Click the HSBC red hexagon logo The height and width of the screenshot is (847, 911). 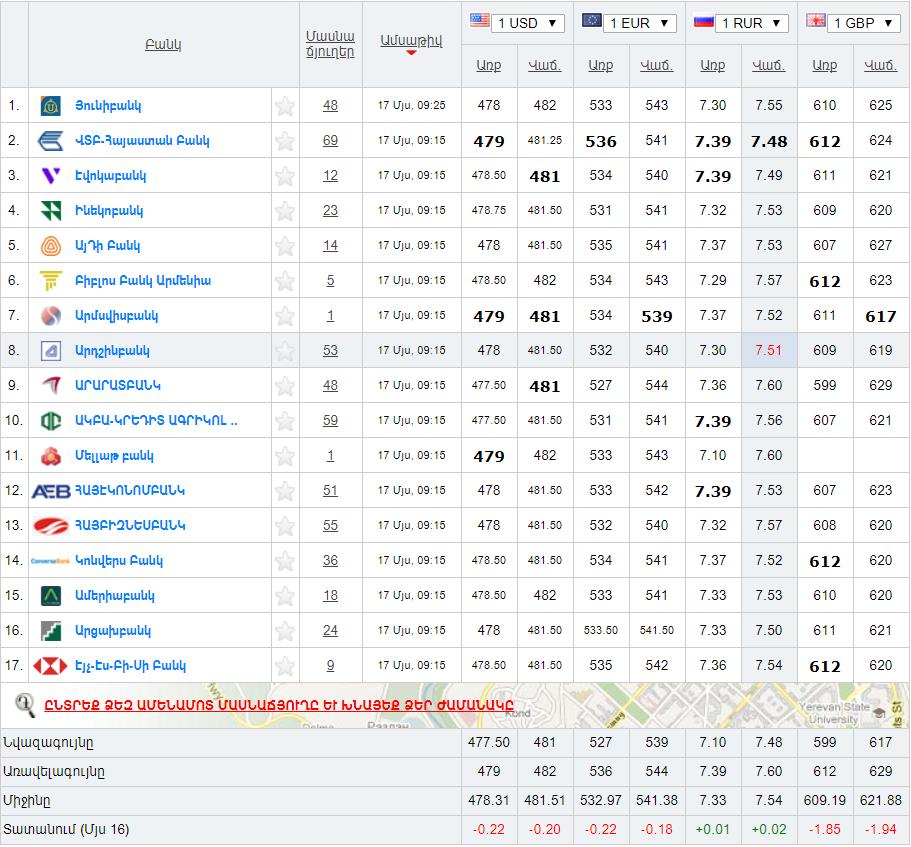pos(51,666)
